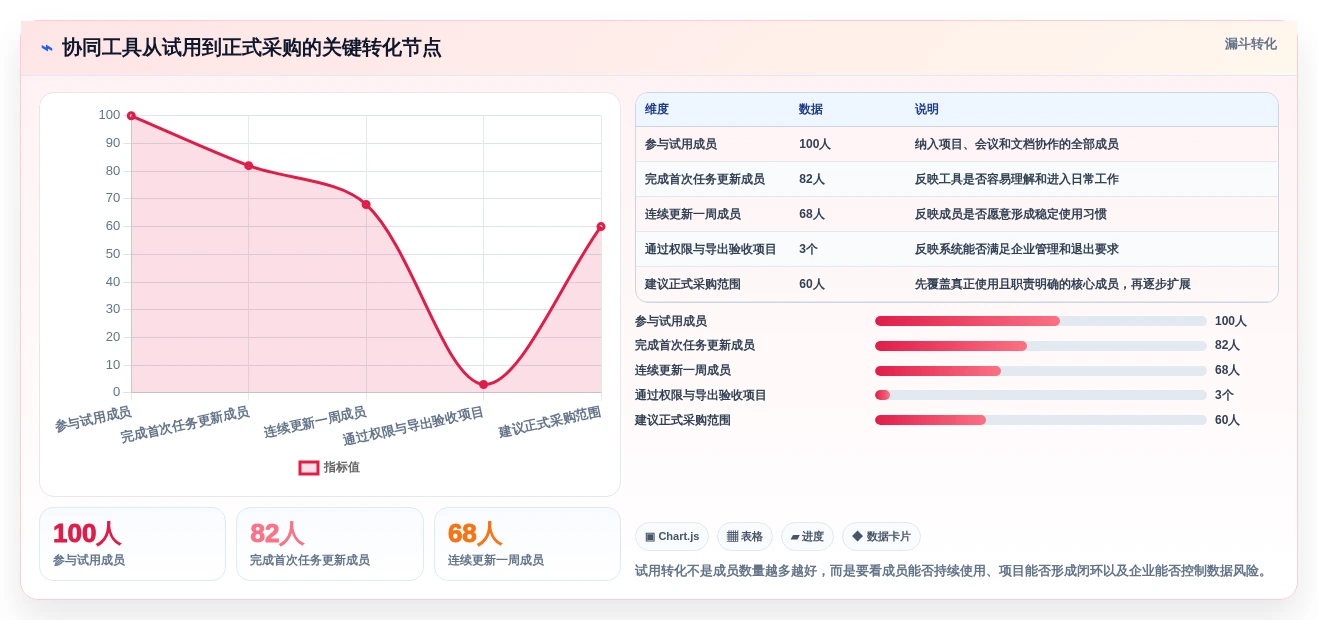The width and height of the screenshot is (1318, 620).
Task: Select the 进度 chip
Action: (x=807, y=537)
